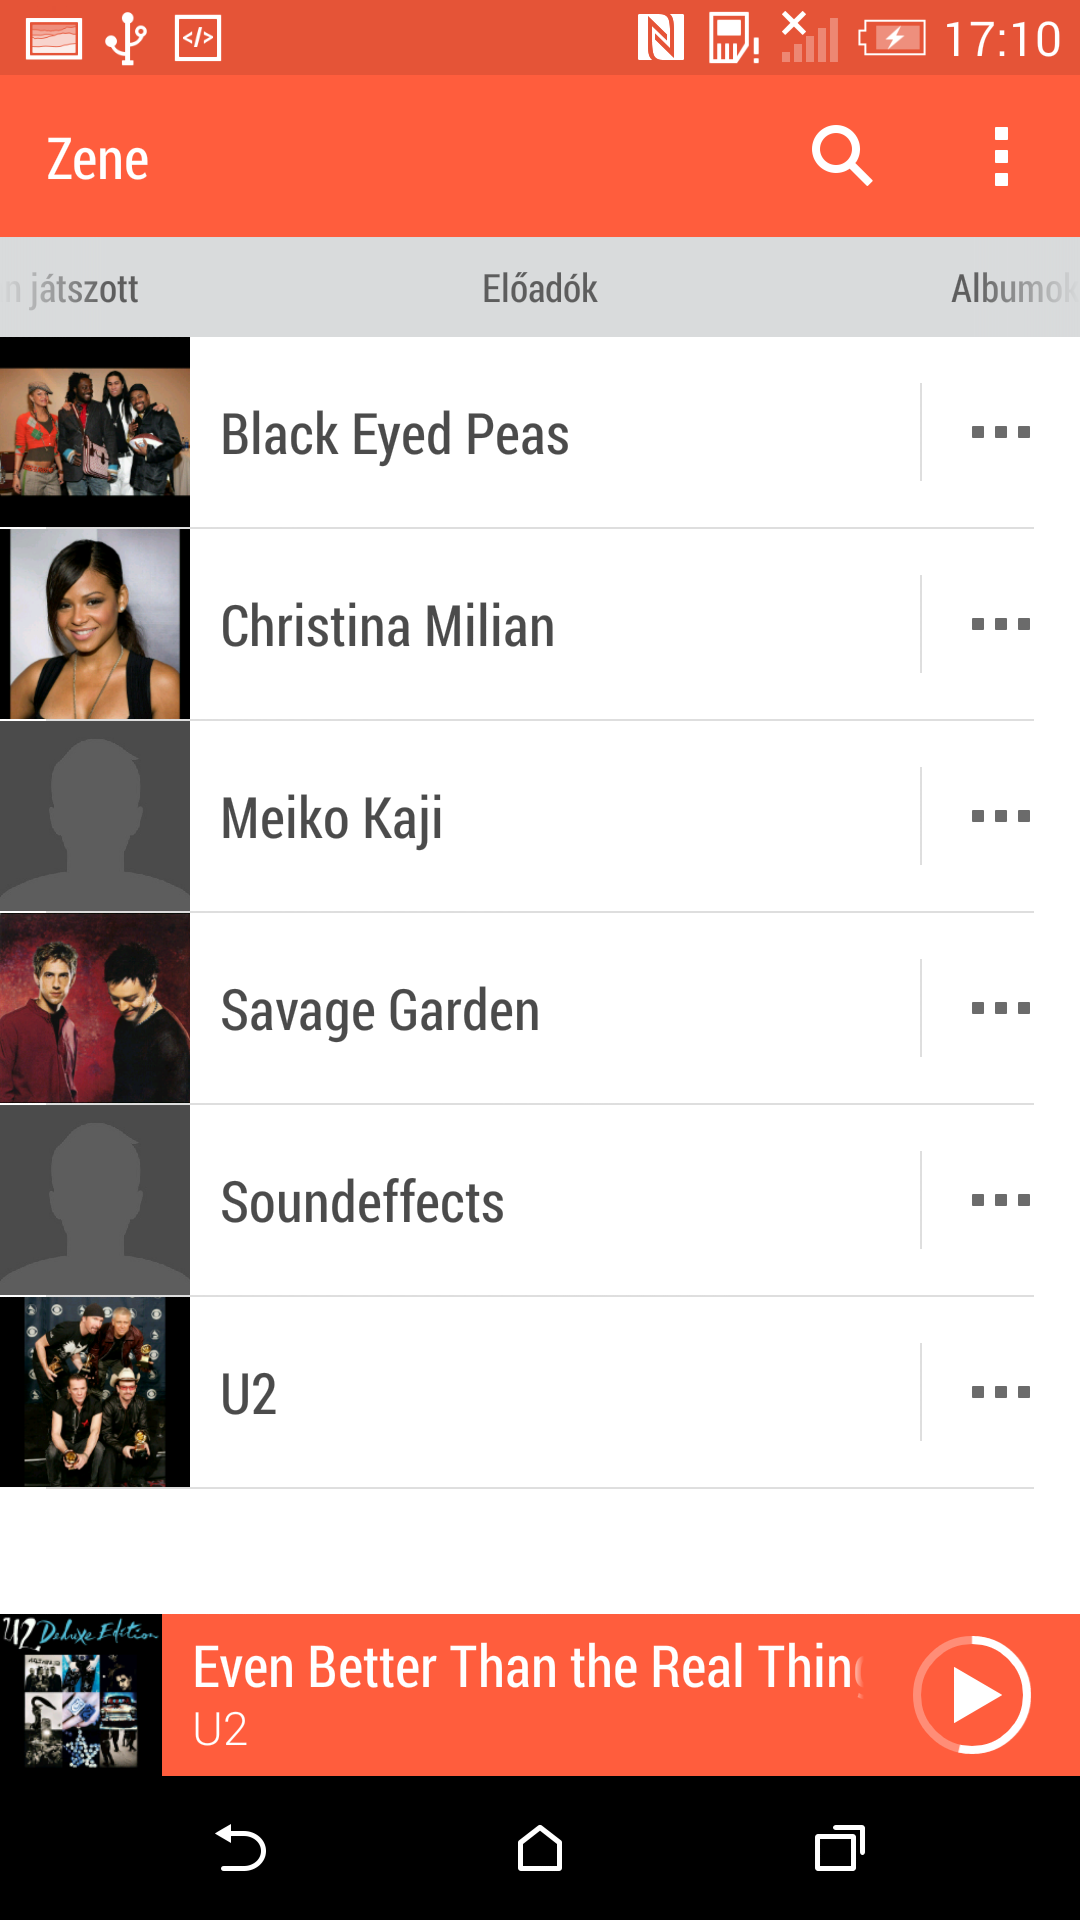Open the three-dot menu for U2
This screenshot has height=1920, width=1080.
coord(1000,1393)
